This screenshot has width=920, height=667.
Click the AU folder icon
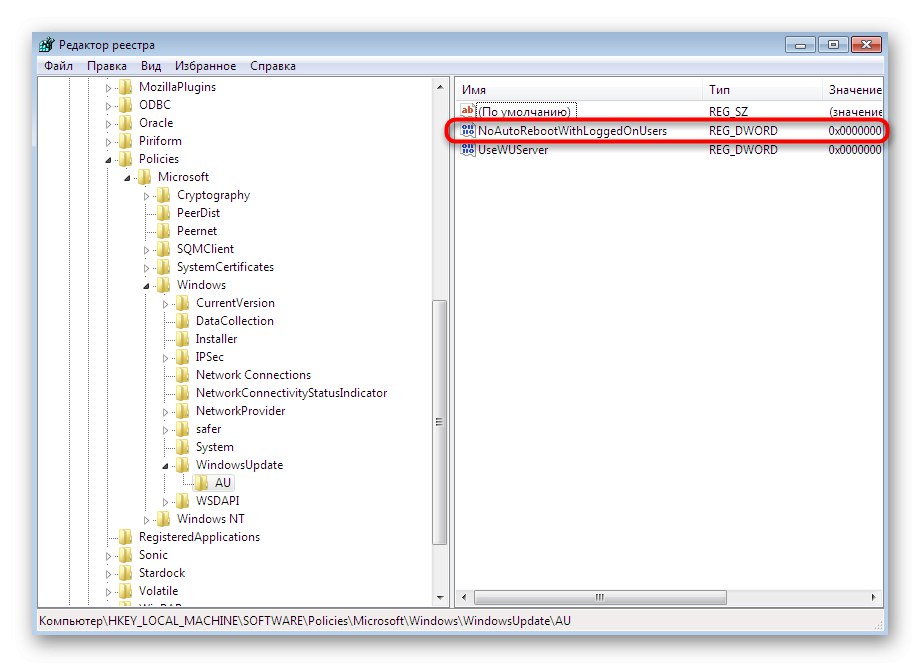[202, 483]
